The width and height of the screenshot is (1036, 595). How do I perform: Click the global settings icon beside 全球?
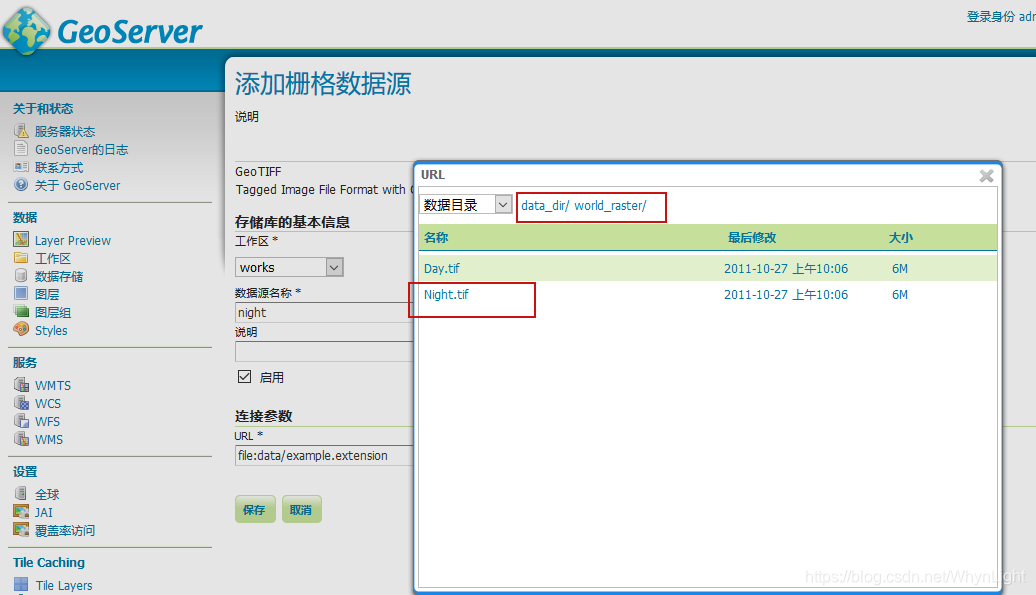21,493
